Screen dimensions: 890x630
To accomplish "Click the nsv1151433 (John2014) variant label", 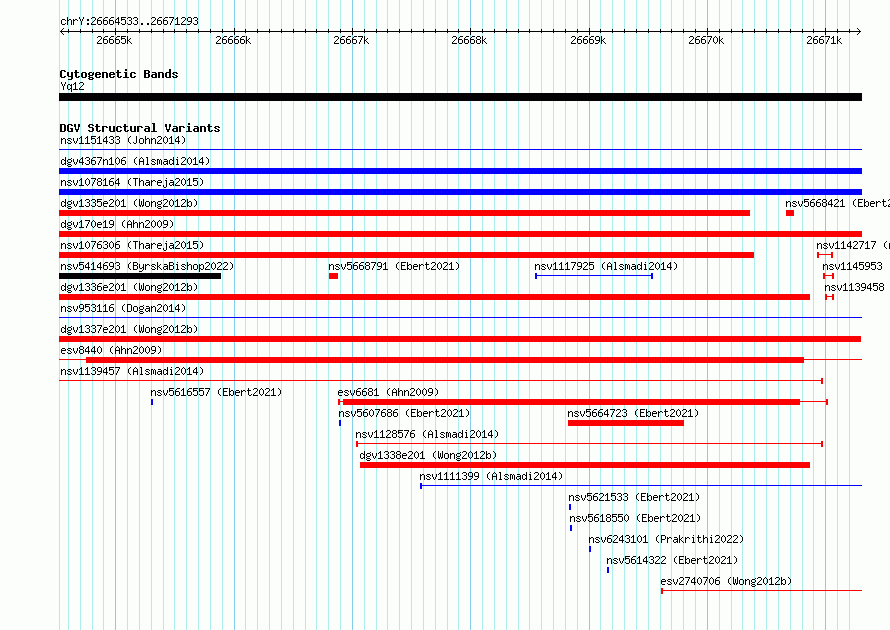I will 123,140.
